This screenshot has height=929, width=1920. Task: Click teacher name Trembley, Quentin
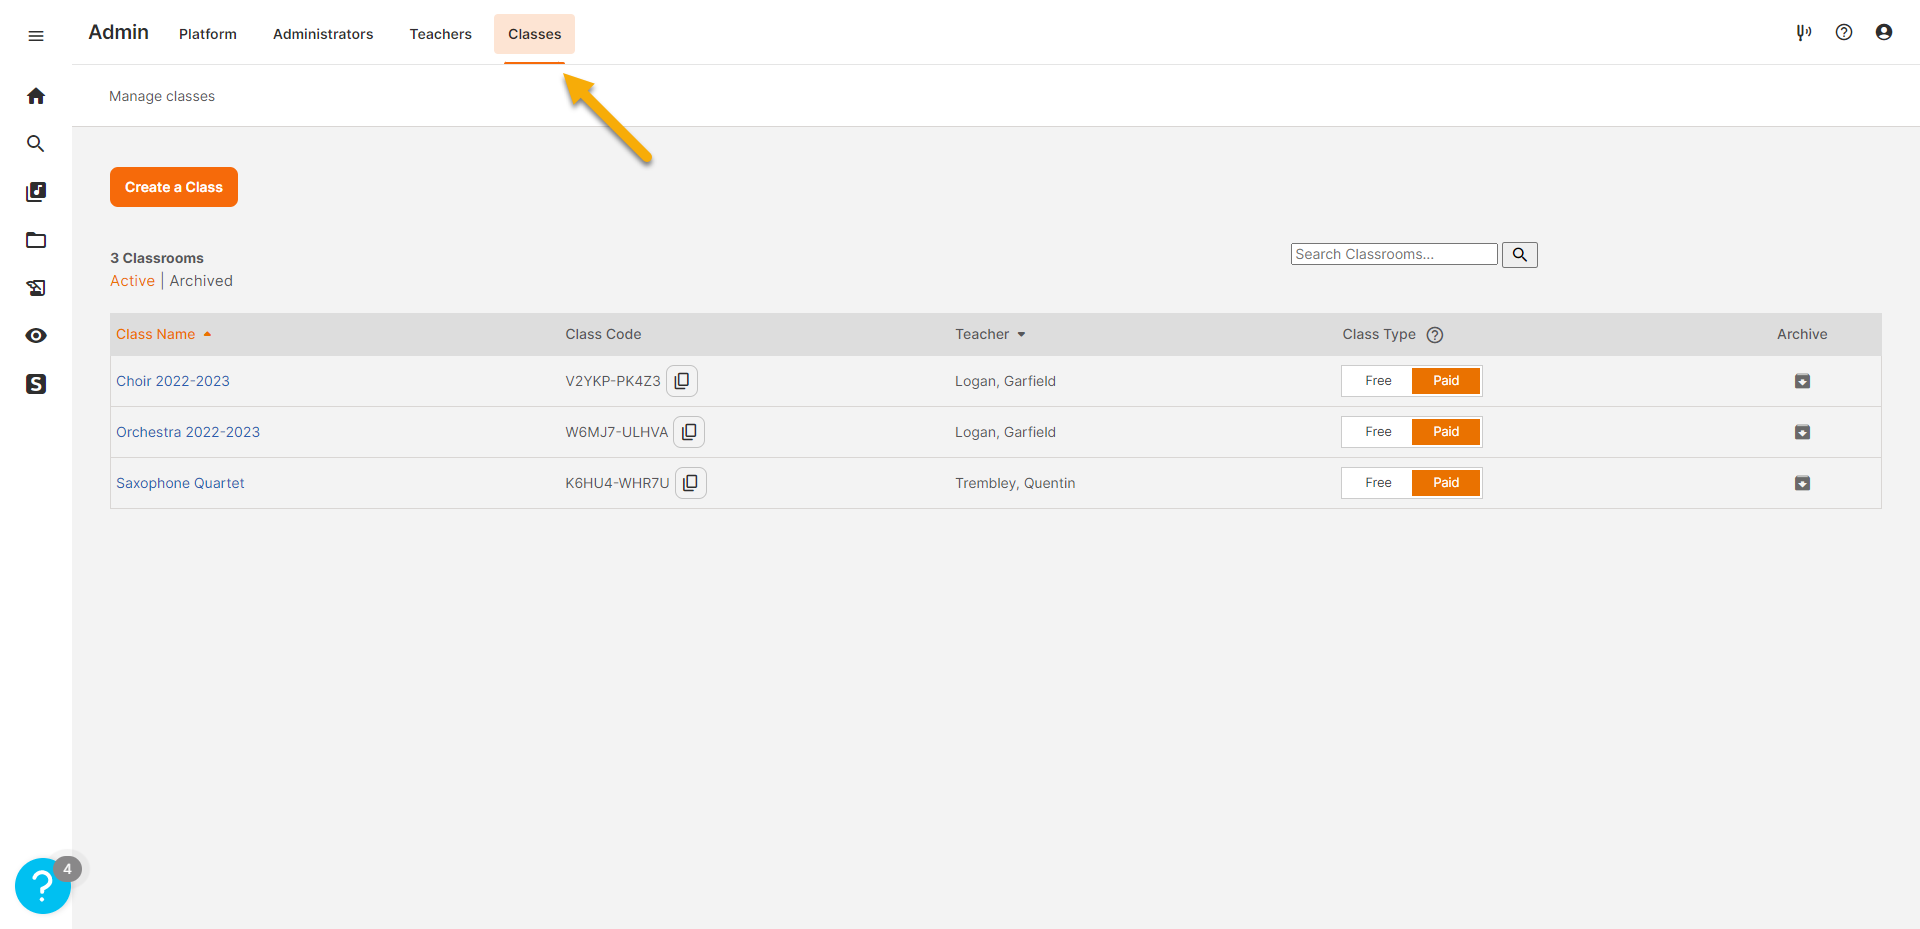pyautogui.click(x=1015, y=483)
